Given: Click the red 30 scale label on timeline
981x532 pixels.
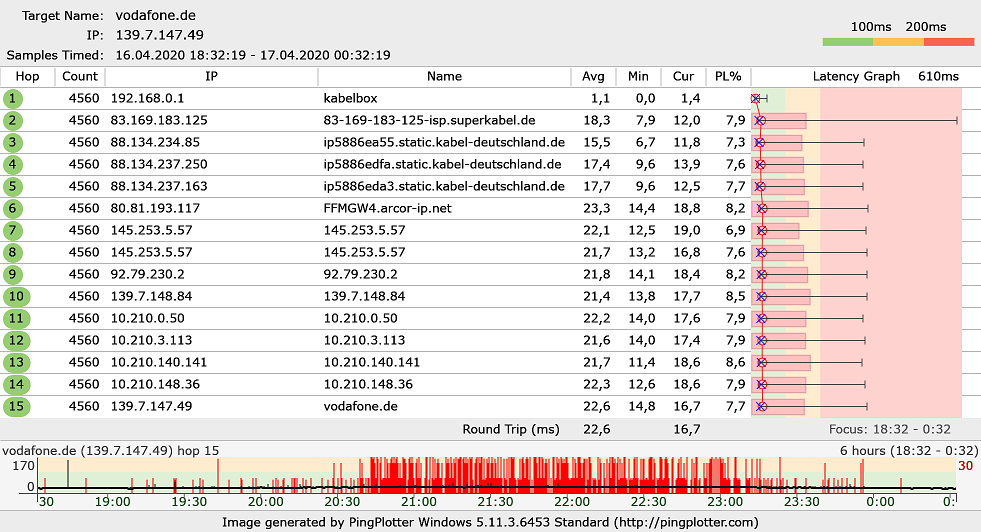Looking at the screenshot, I should 965,466.
